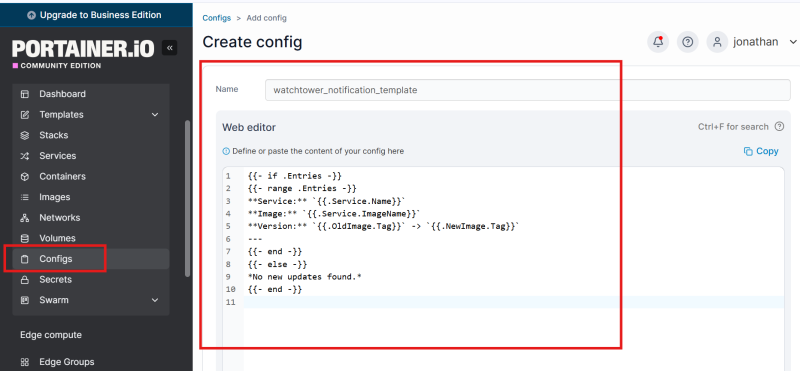Click the '**Image:**' line in editor
This screenshot has width=800, height=371.
[x=334, y=214]
